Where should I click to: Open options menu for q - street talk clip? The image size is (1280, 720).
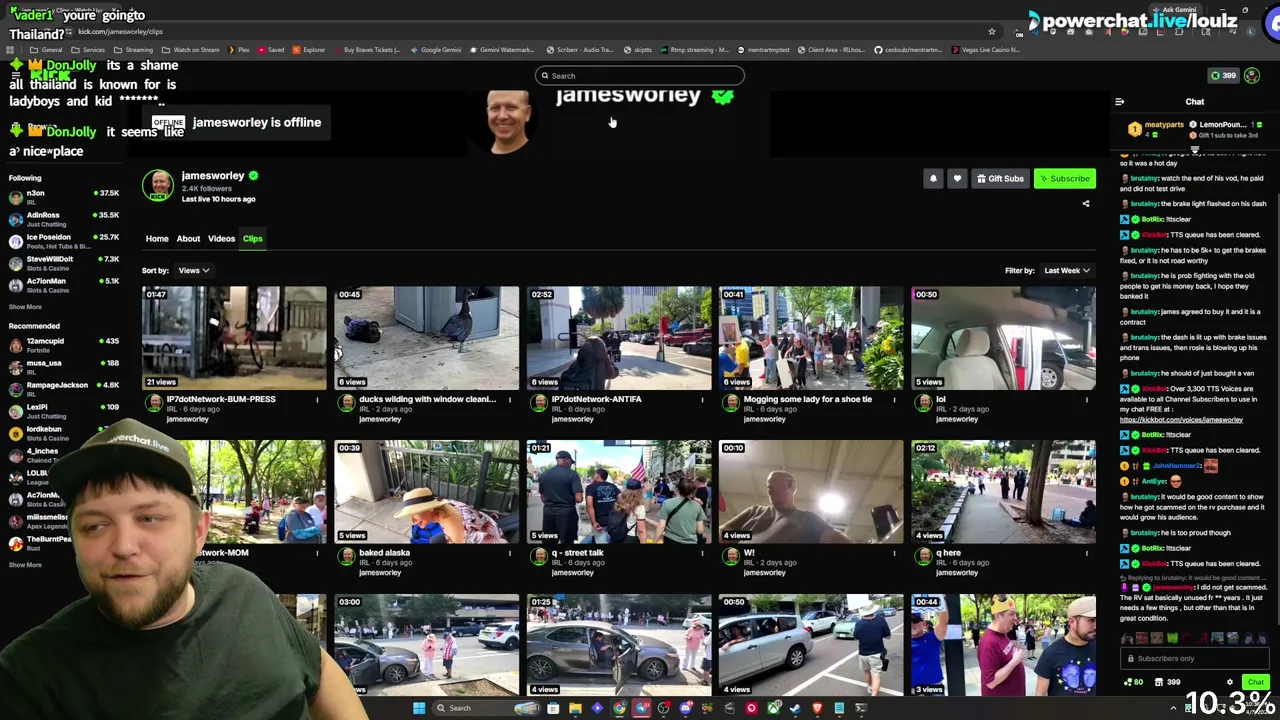point(701,553)
